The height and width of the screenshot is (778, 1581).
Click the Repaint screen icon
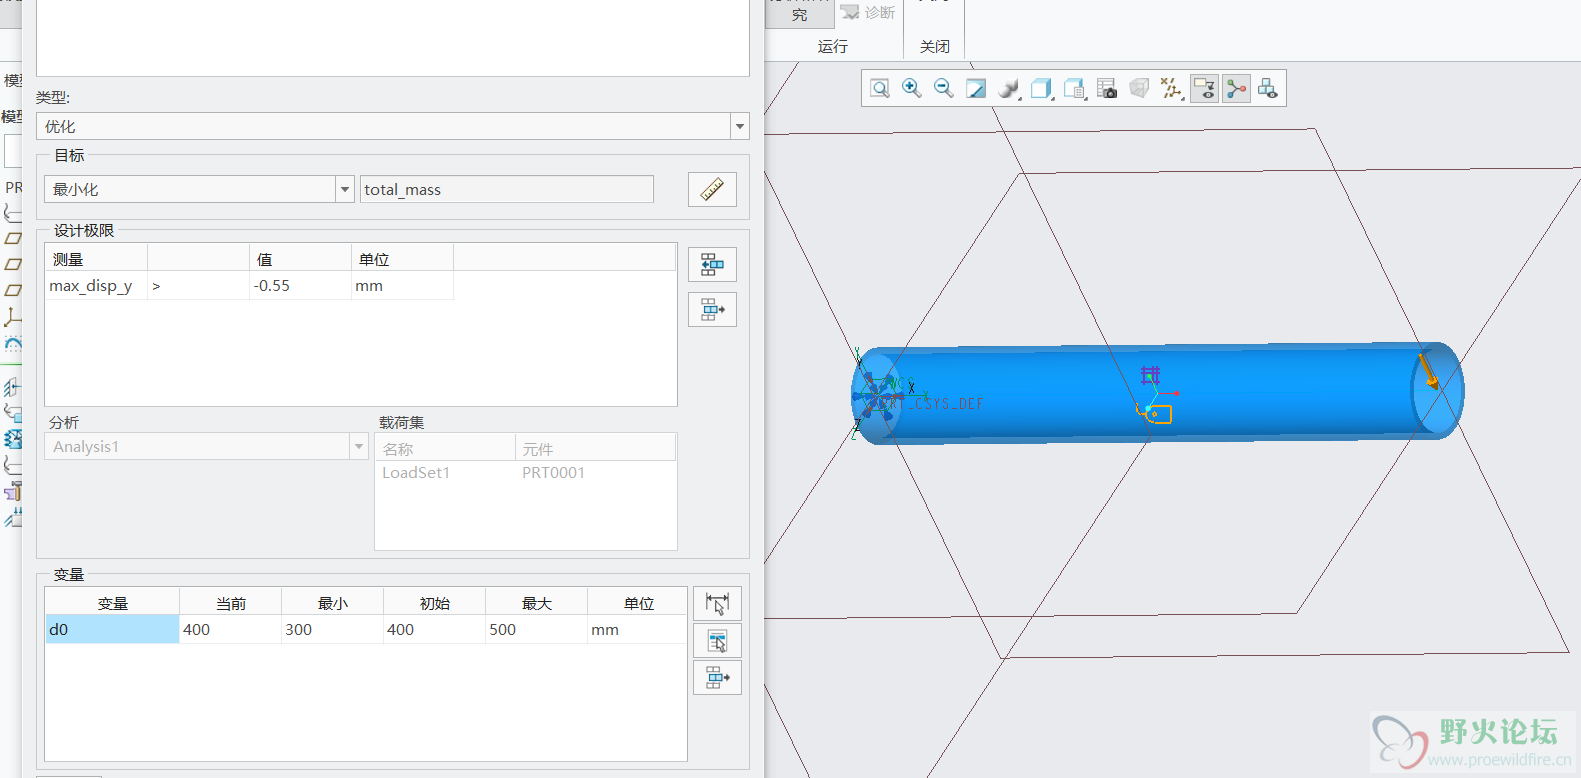tap(976, 89)
